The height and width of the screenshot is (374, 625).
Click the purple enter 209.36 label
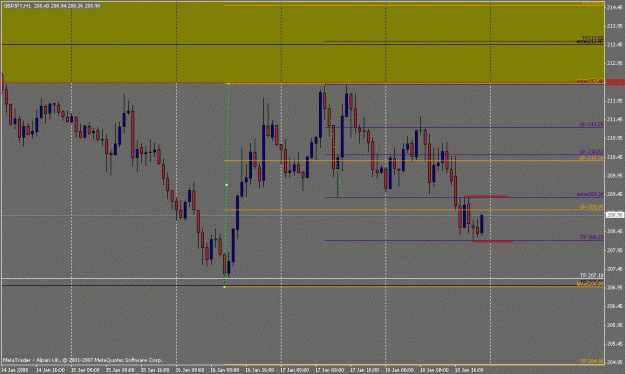pos(590,195)
